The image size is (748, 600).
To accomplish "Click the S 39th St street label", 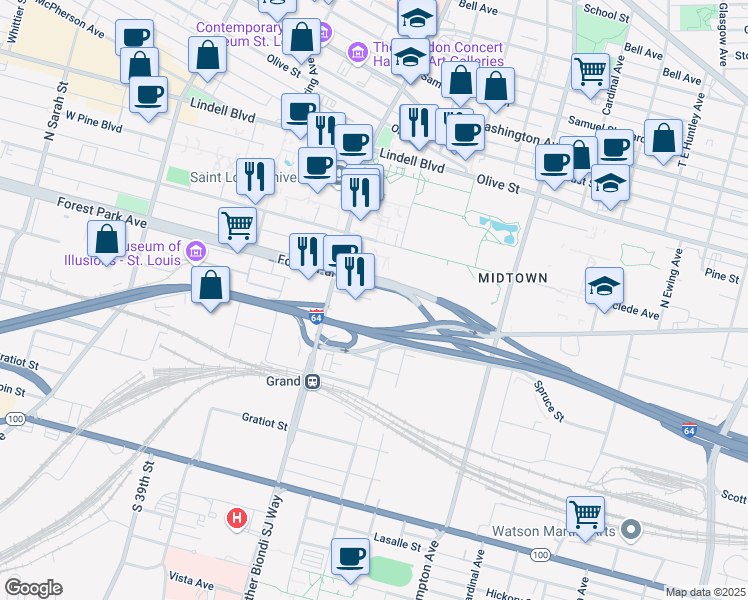I will [143, 486].
